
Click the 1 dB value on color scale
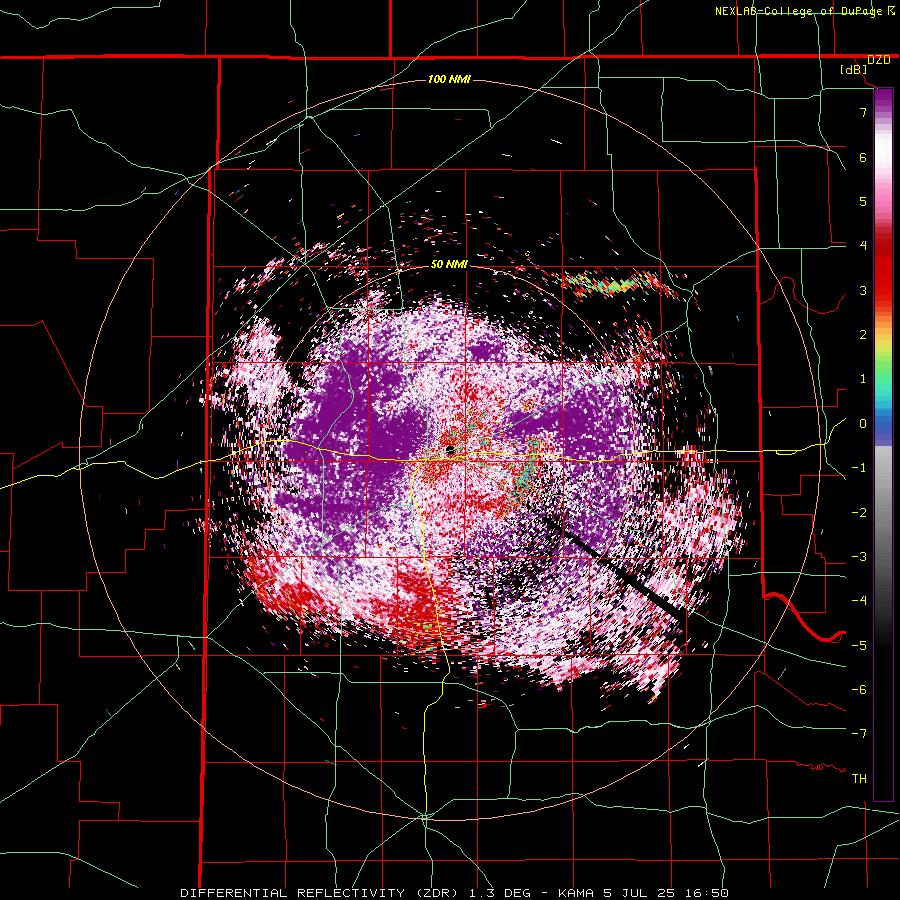pyautogui.click(x=863, y=379)
